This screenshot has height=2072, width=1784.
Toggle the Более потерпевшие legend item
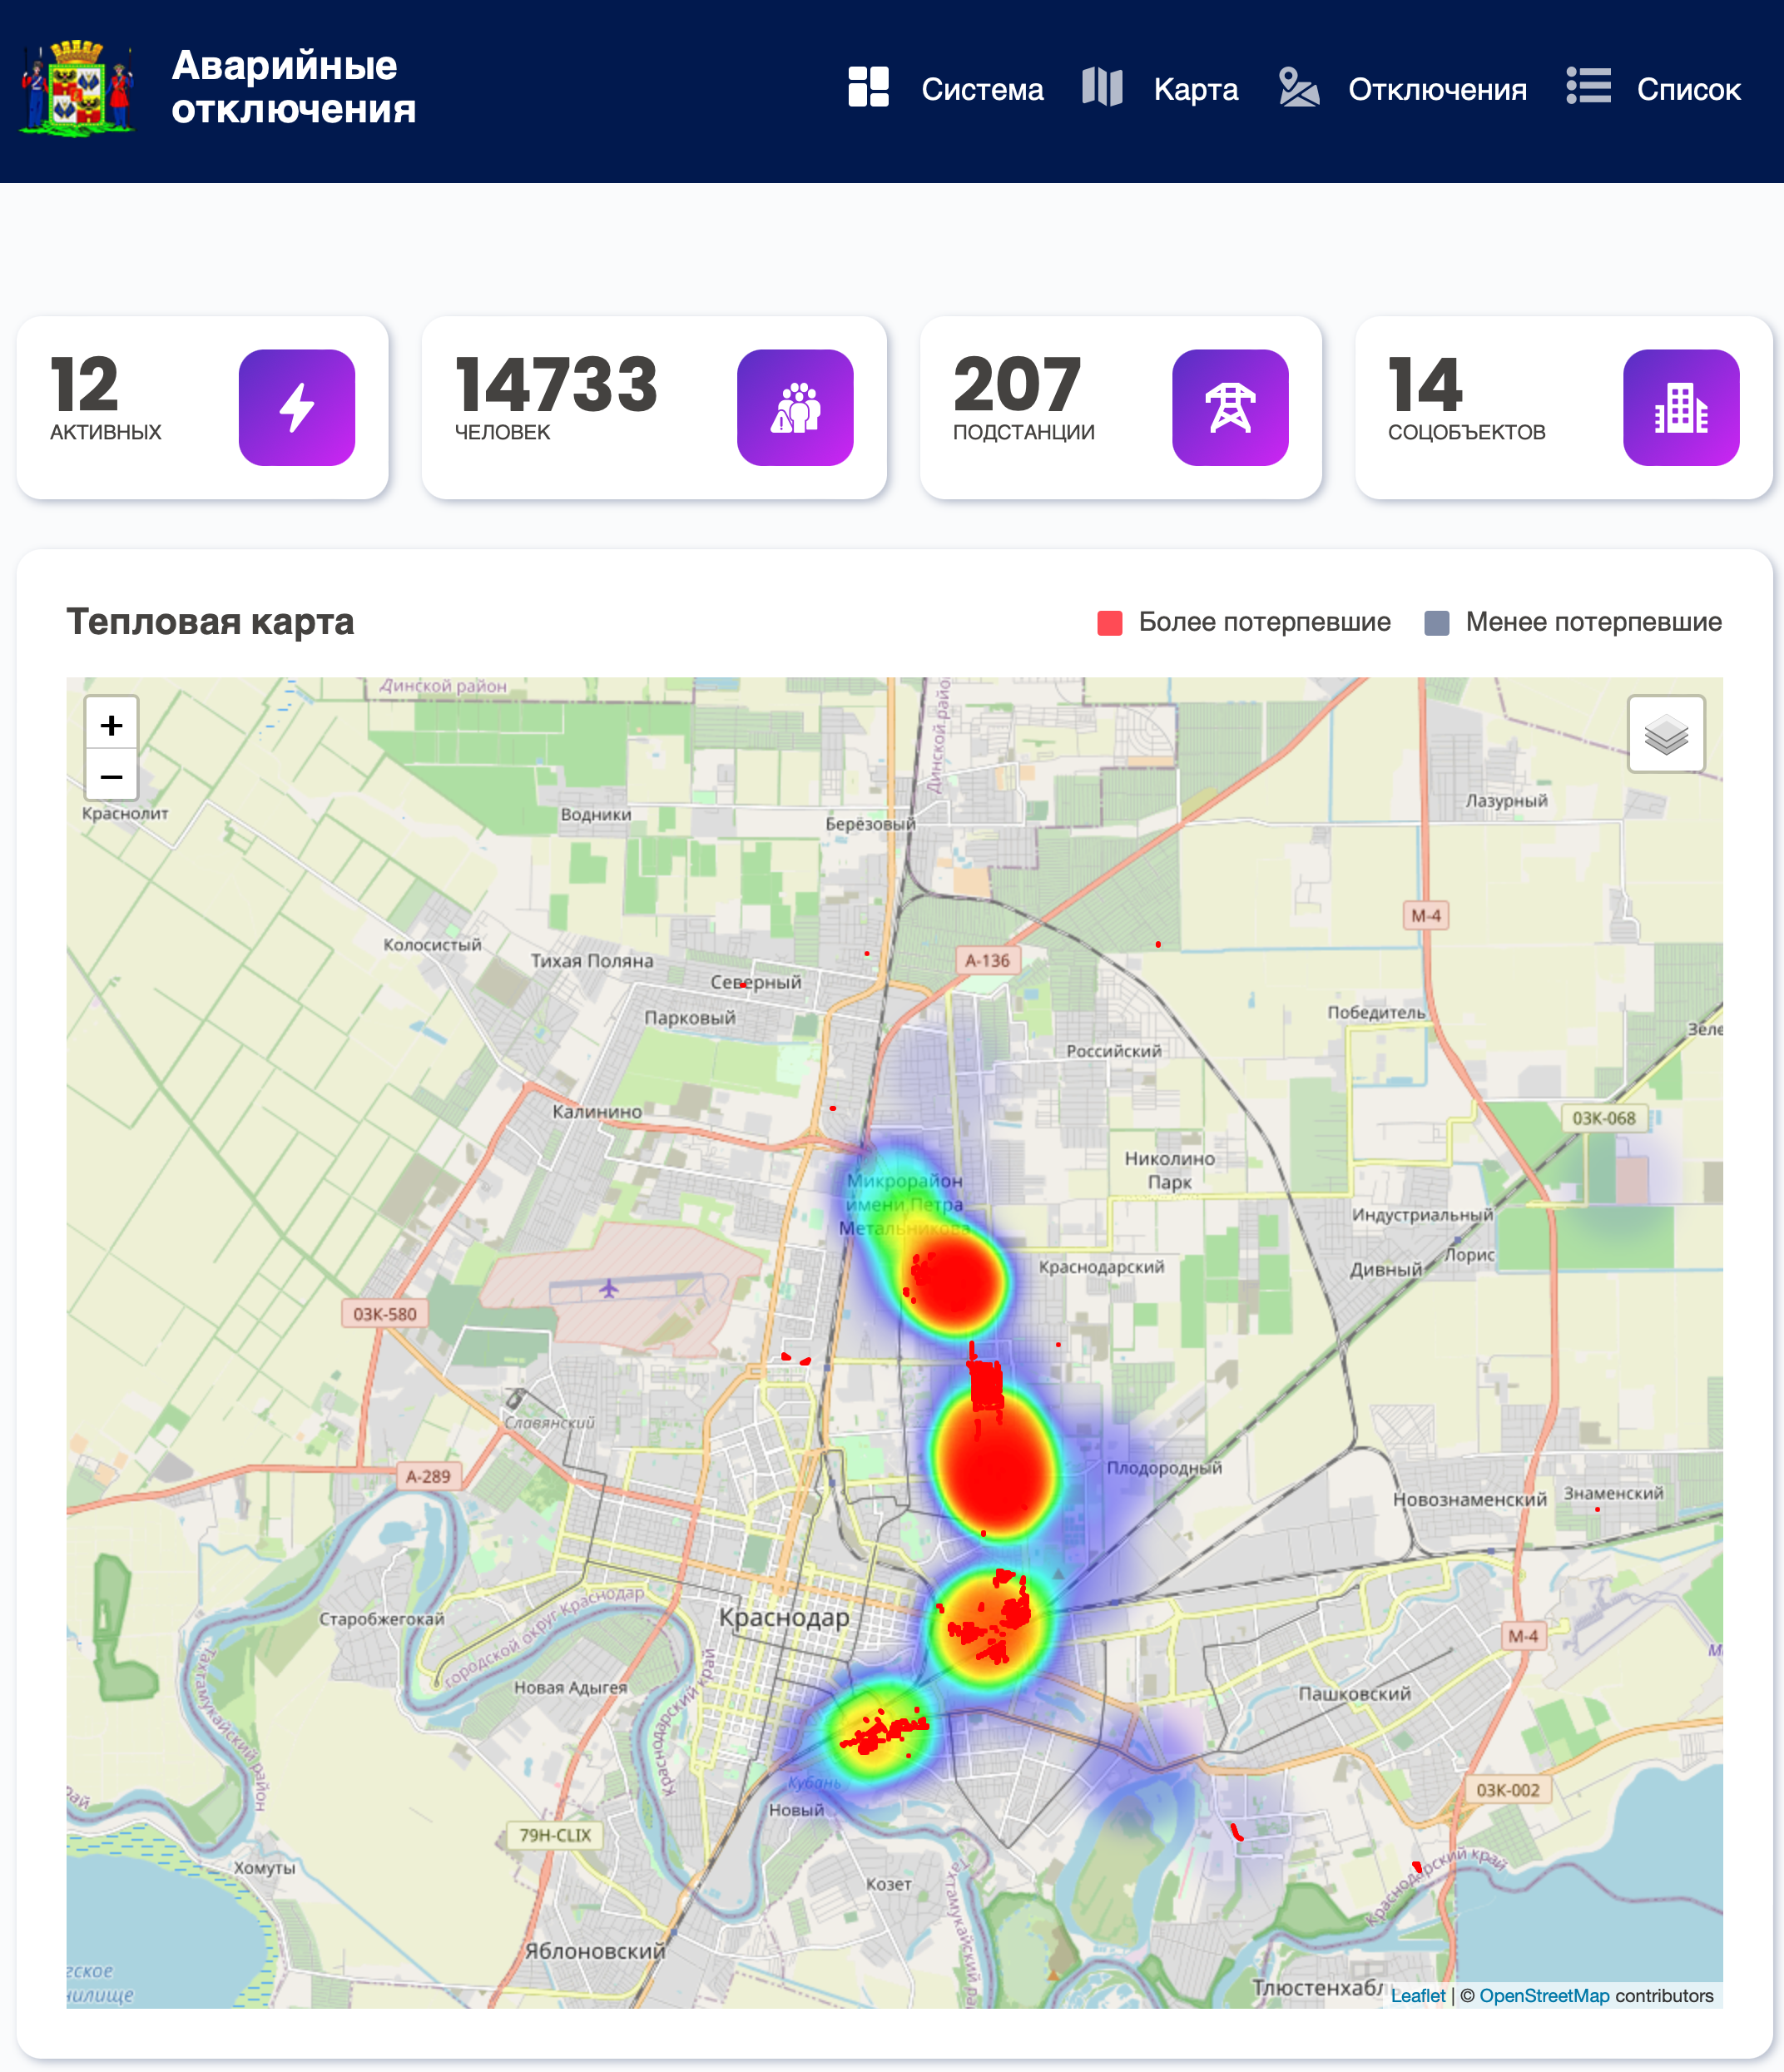click(1263, 622)
